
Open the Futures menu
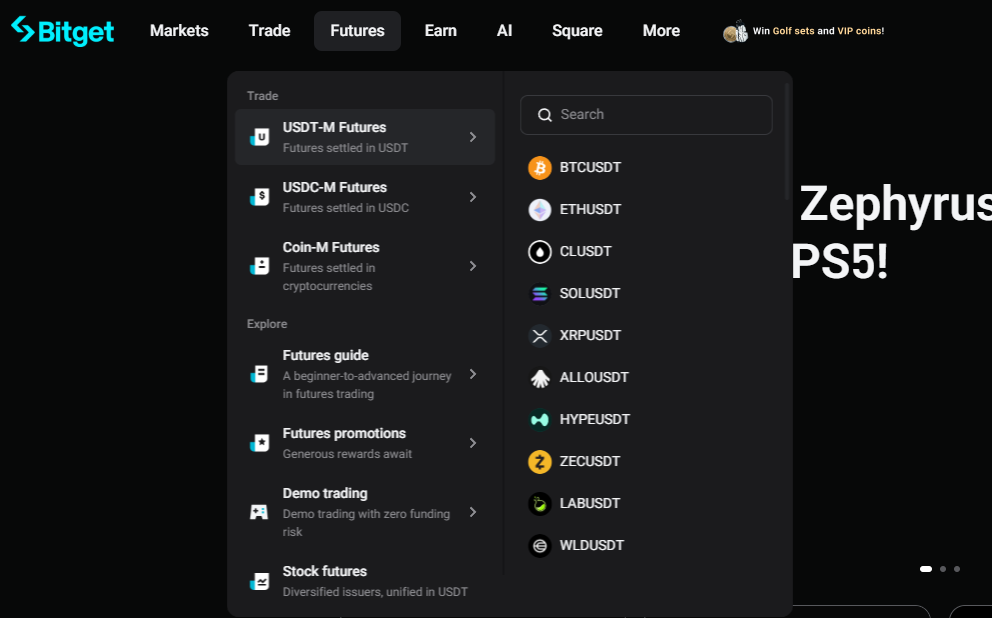tap(357, 30)
